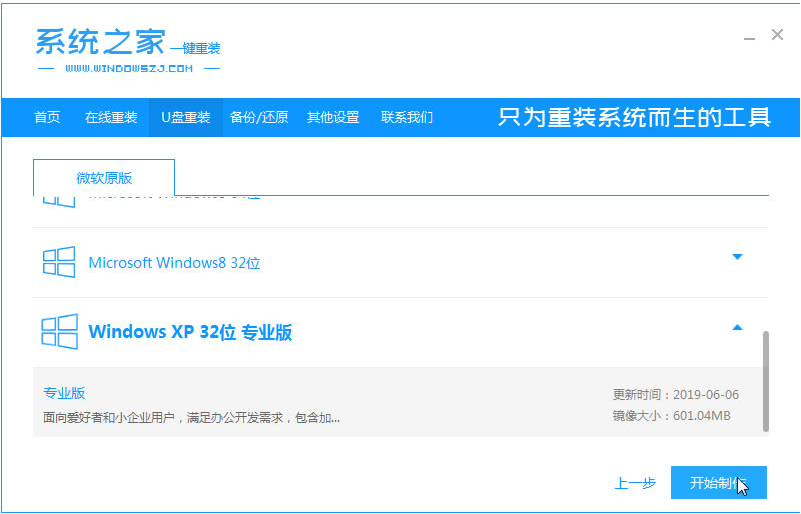Select the 微软原版 tab
The width and height of the screenshot is (801, 514).
(x=104, y=178)
